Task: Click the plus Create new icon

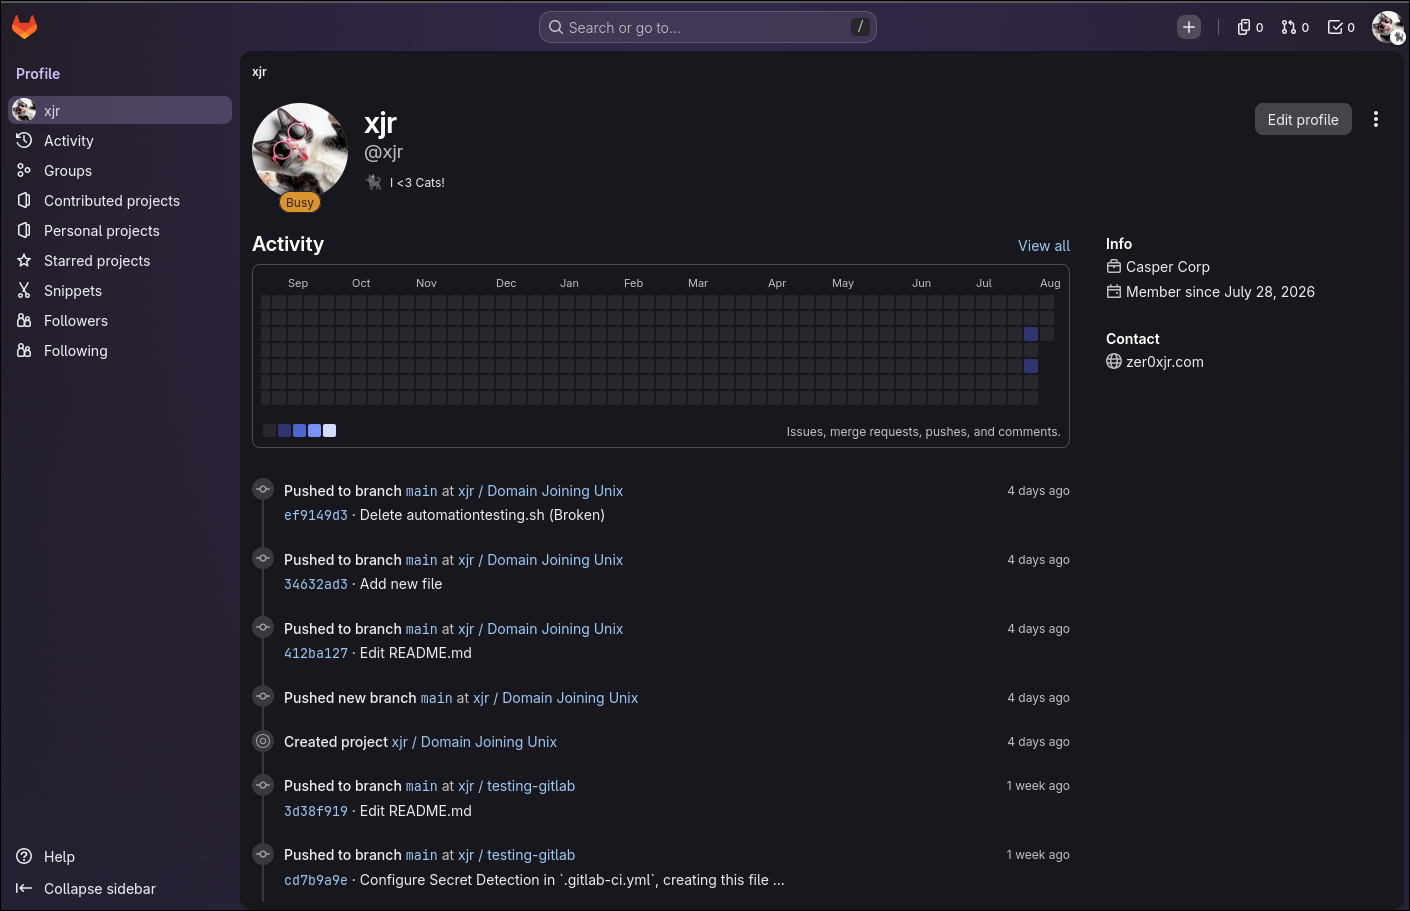Action: (1189, 27)
